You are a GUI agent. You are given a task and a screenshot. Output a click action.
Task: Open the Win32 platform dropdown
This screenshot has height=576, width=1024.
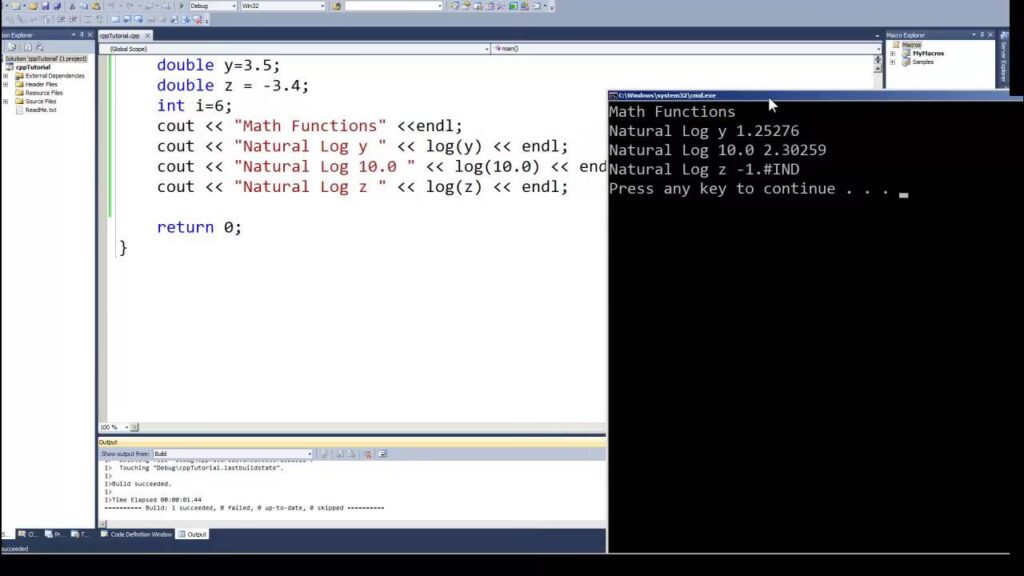(283, 6)
